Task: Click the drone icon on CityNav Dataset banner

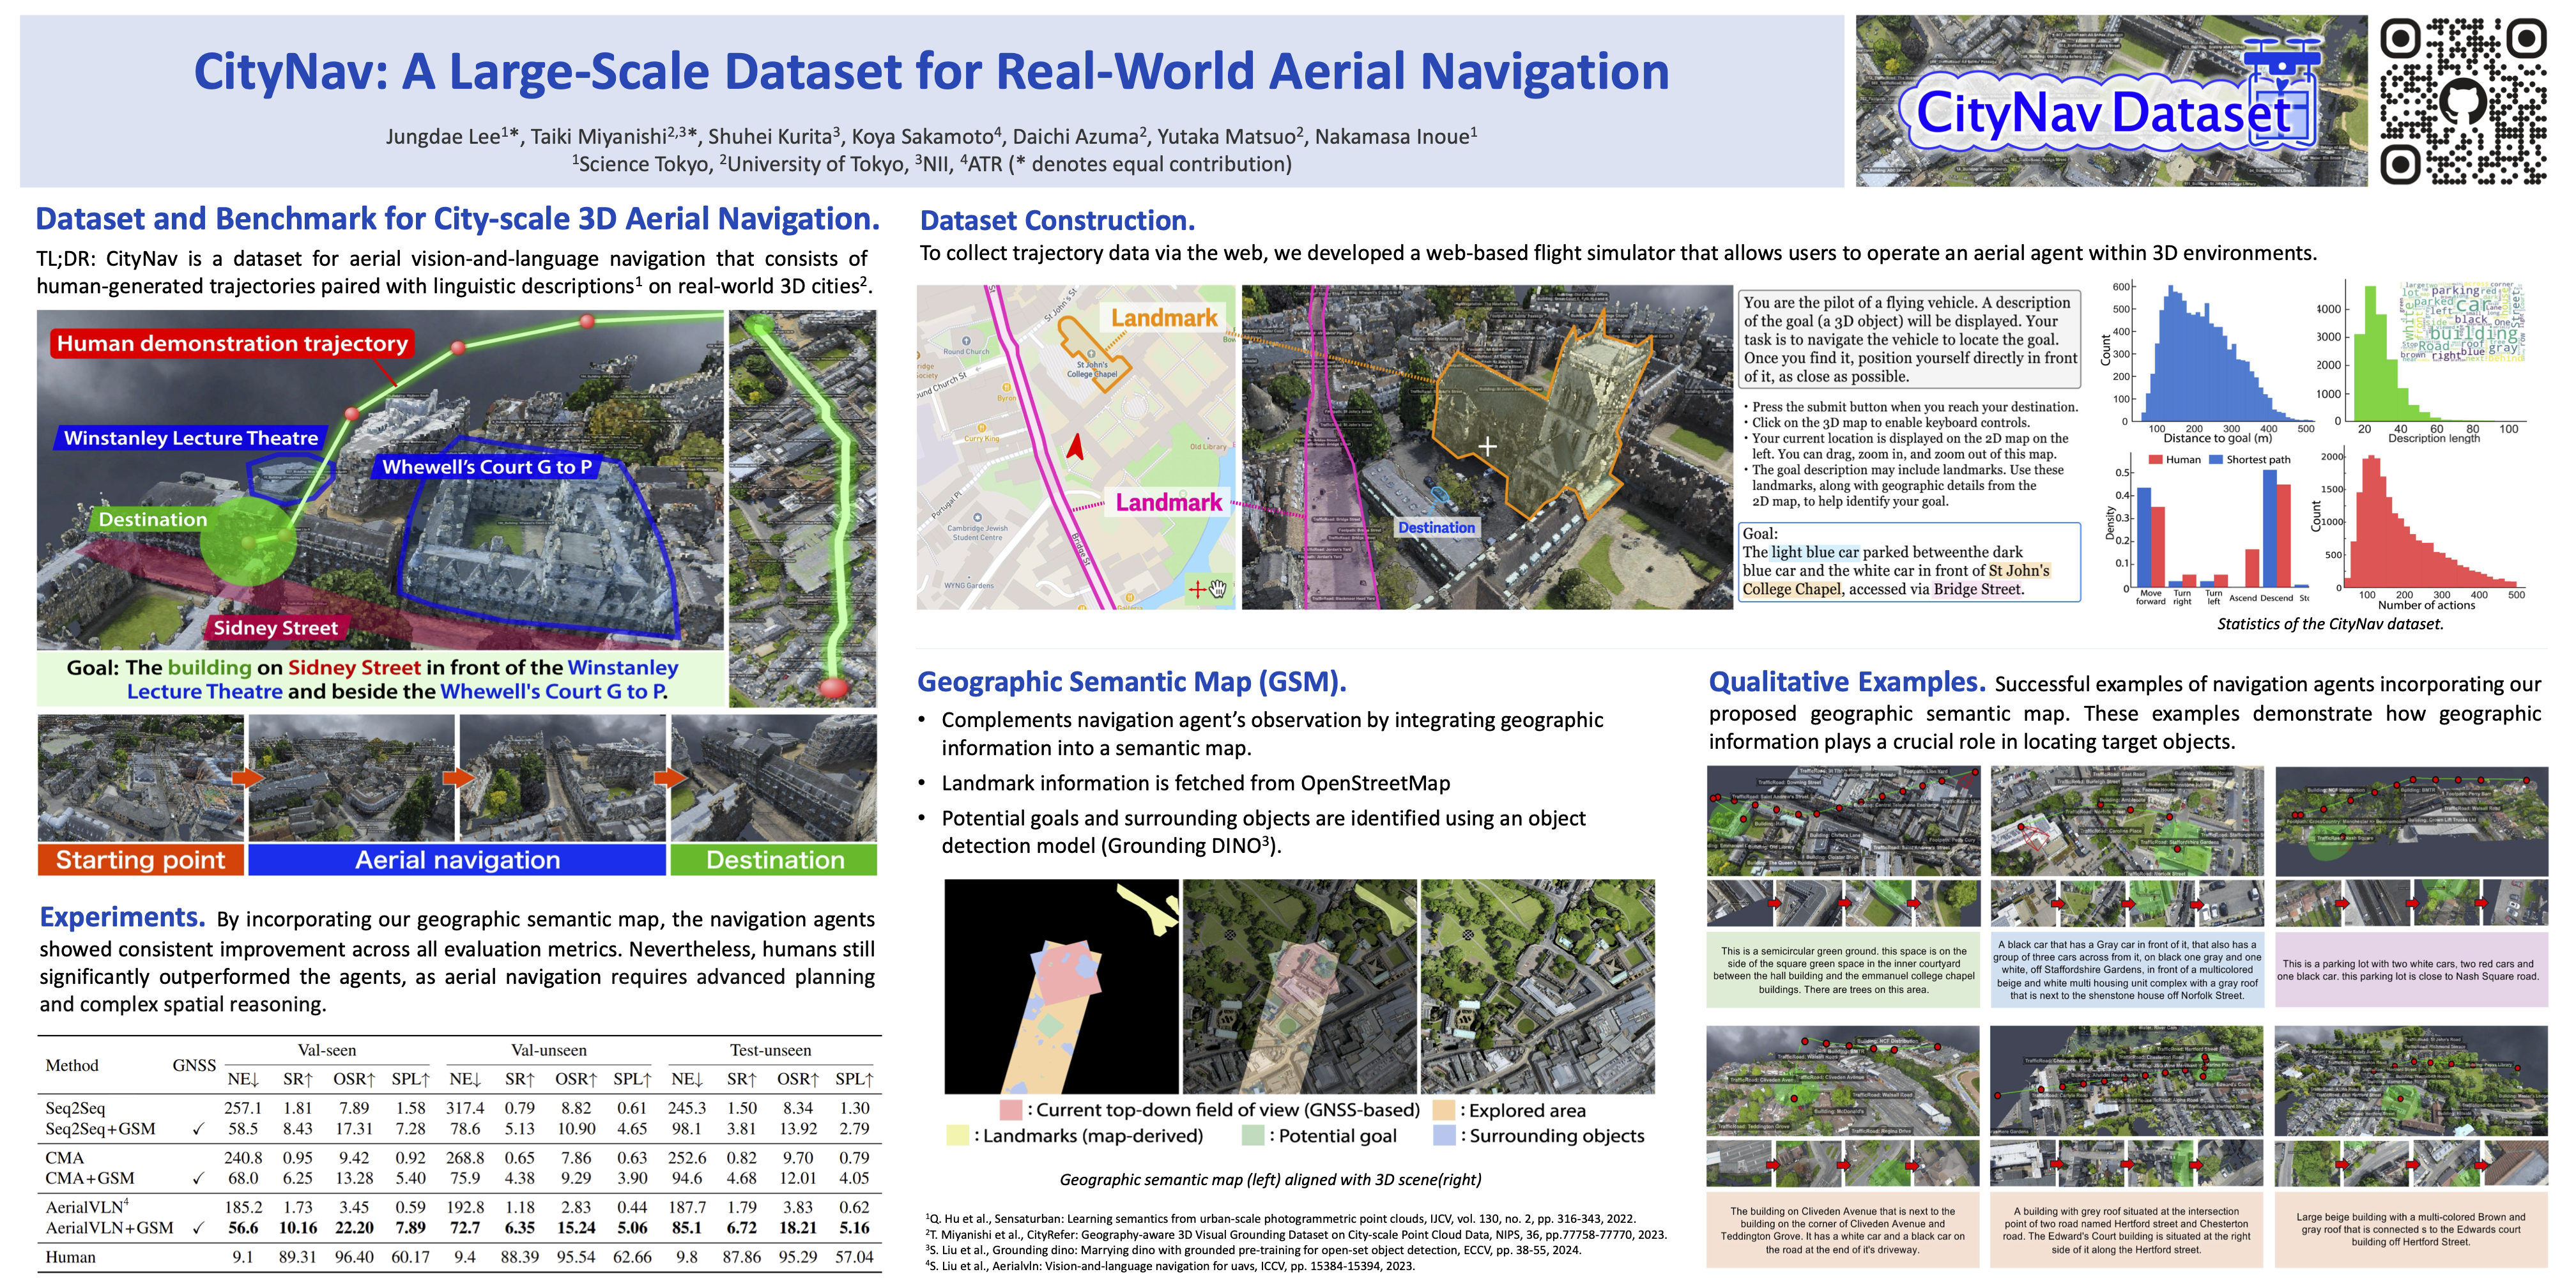Action: (x=2283, y=62)
